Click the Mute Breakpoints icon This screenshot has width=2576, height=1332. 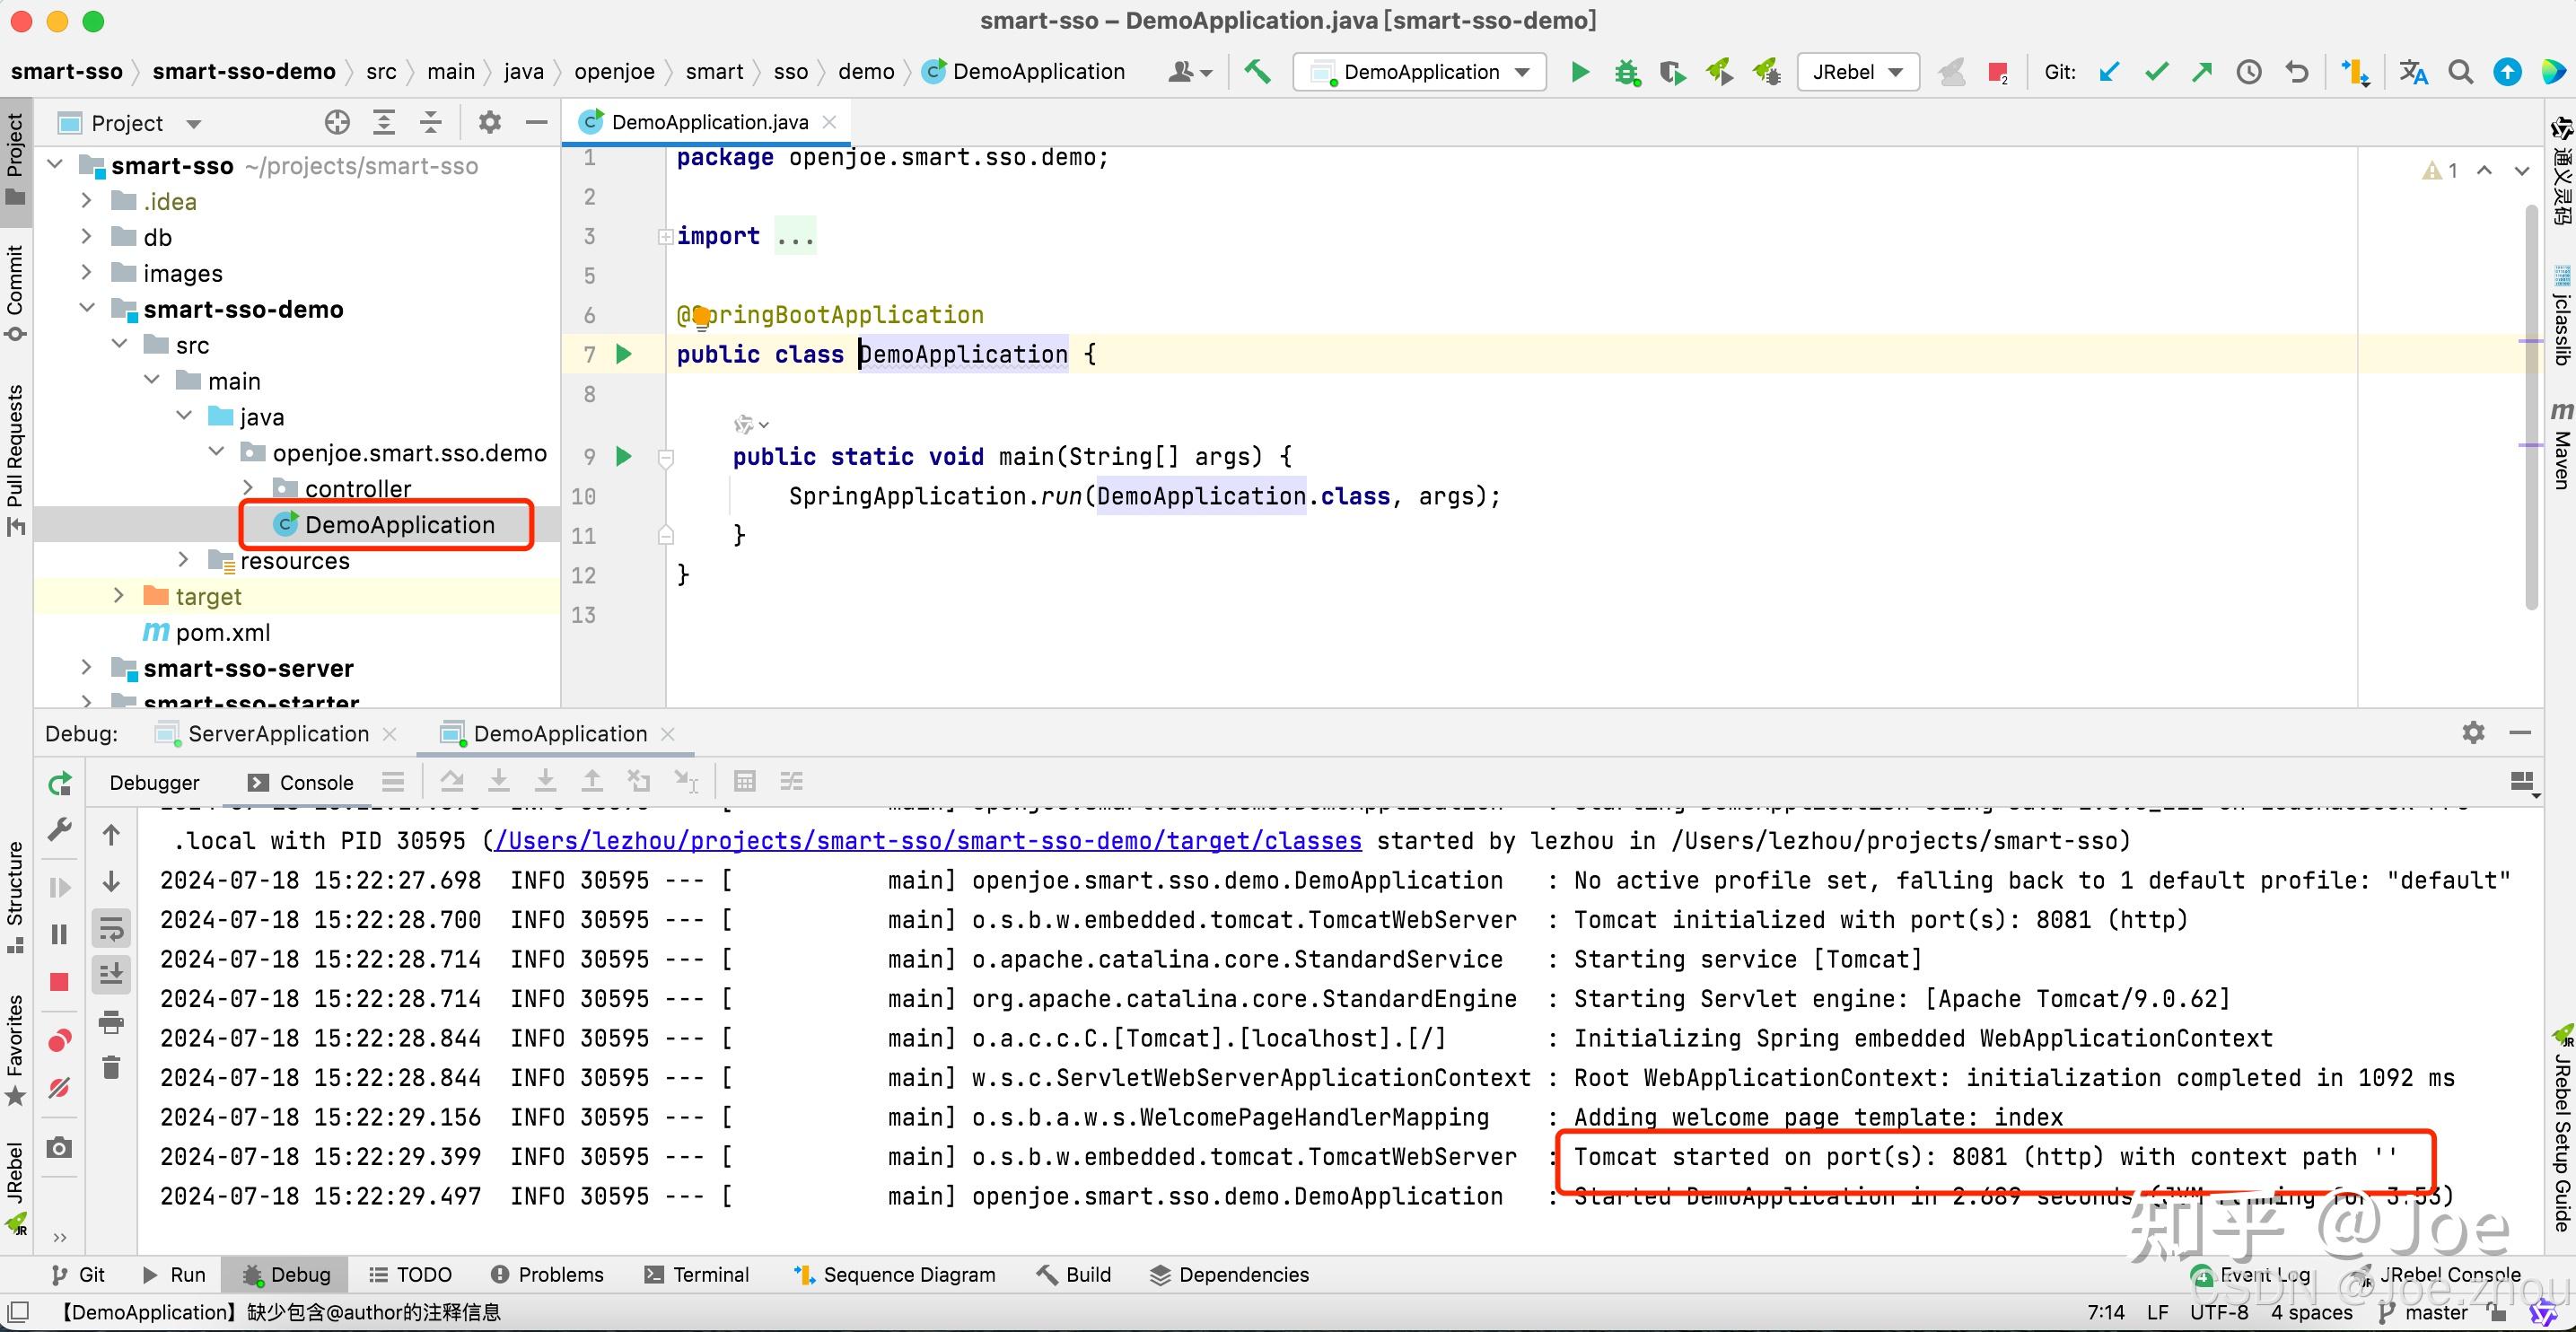[x=59, y=1087]
